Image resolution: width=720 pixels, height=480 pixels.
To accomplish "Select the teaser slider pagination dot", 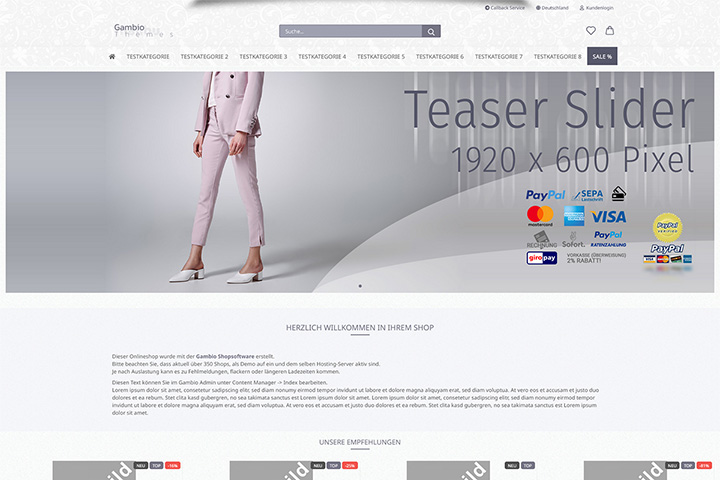I will (x=360, y=286).
